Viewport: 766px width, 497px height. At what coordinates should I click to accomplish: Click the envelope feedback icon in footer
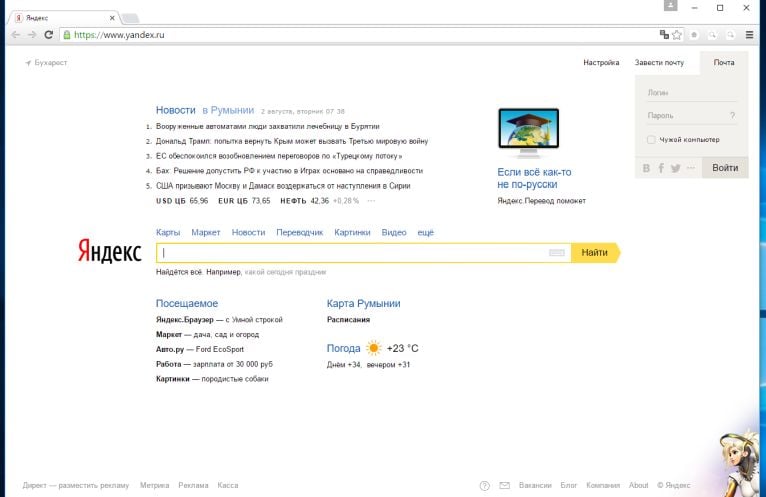click(505, 485)
